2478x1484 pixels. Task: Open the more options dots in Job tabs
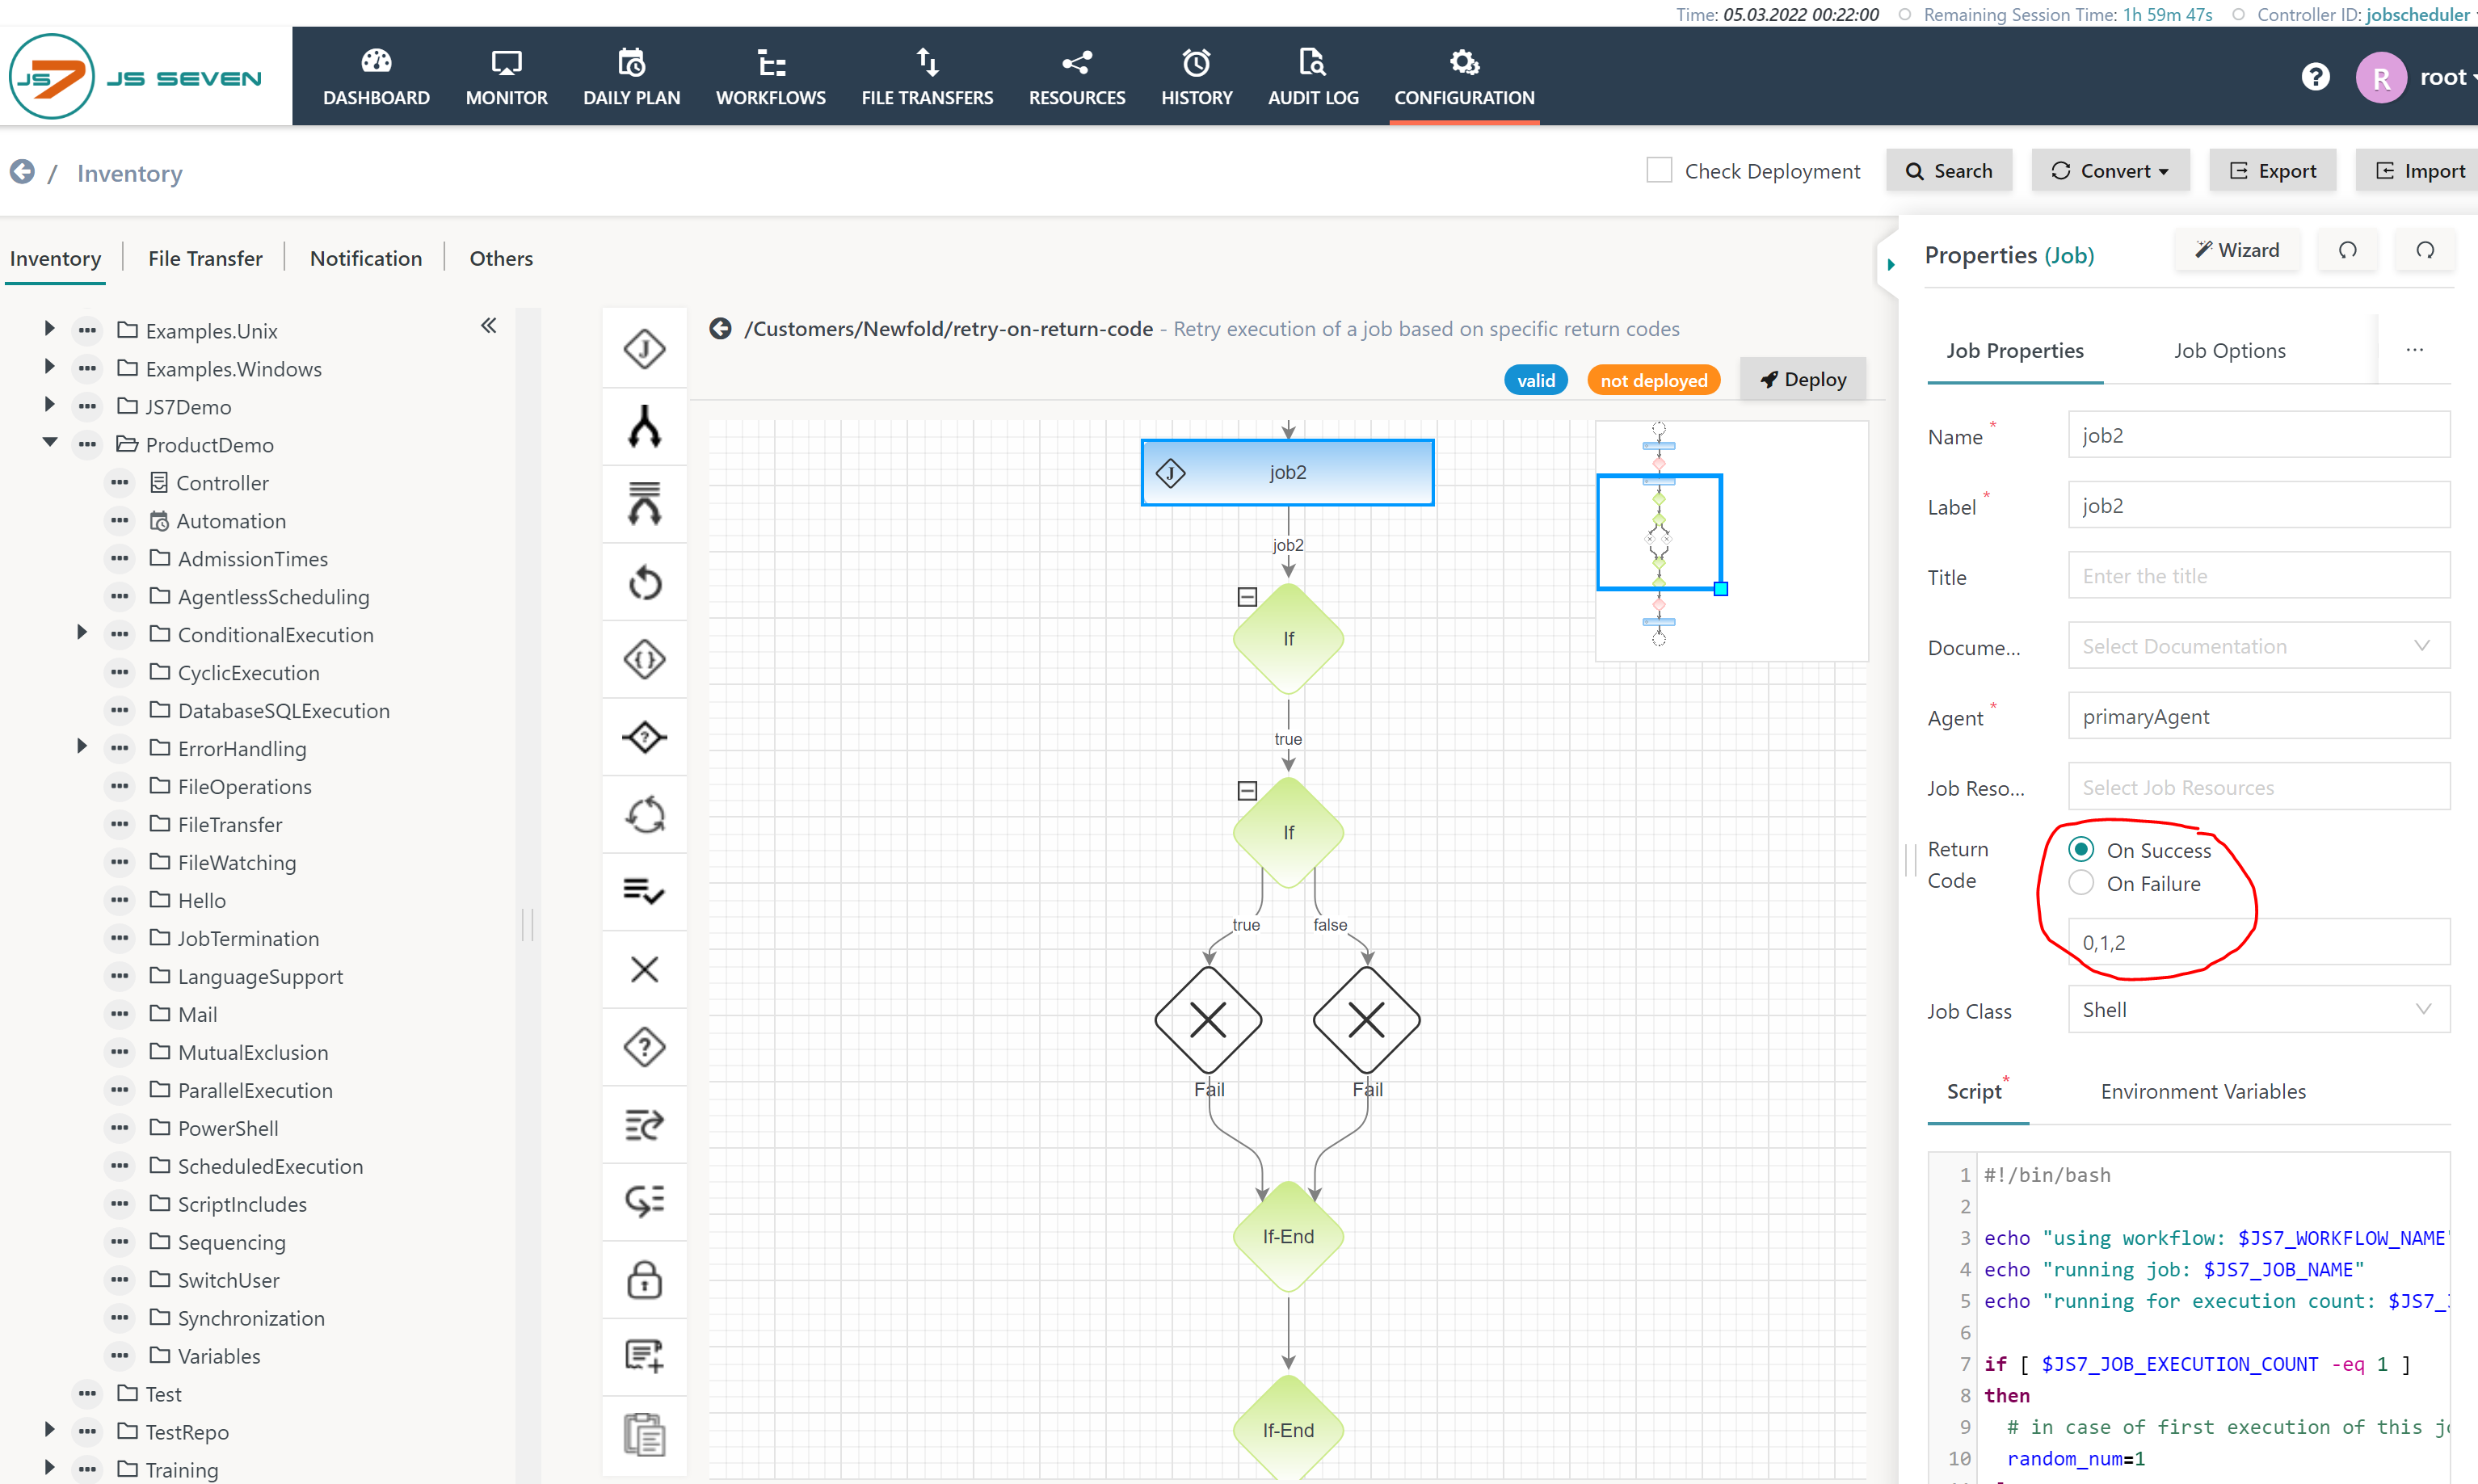pos(2414,350)
